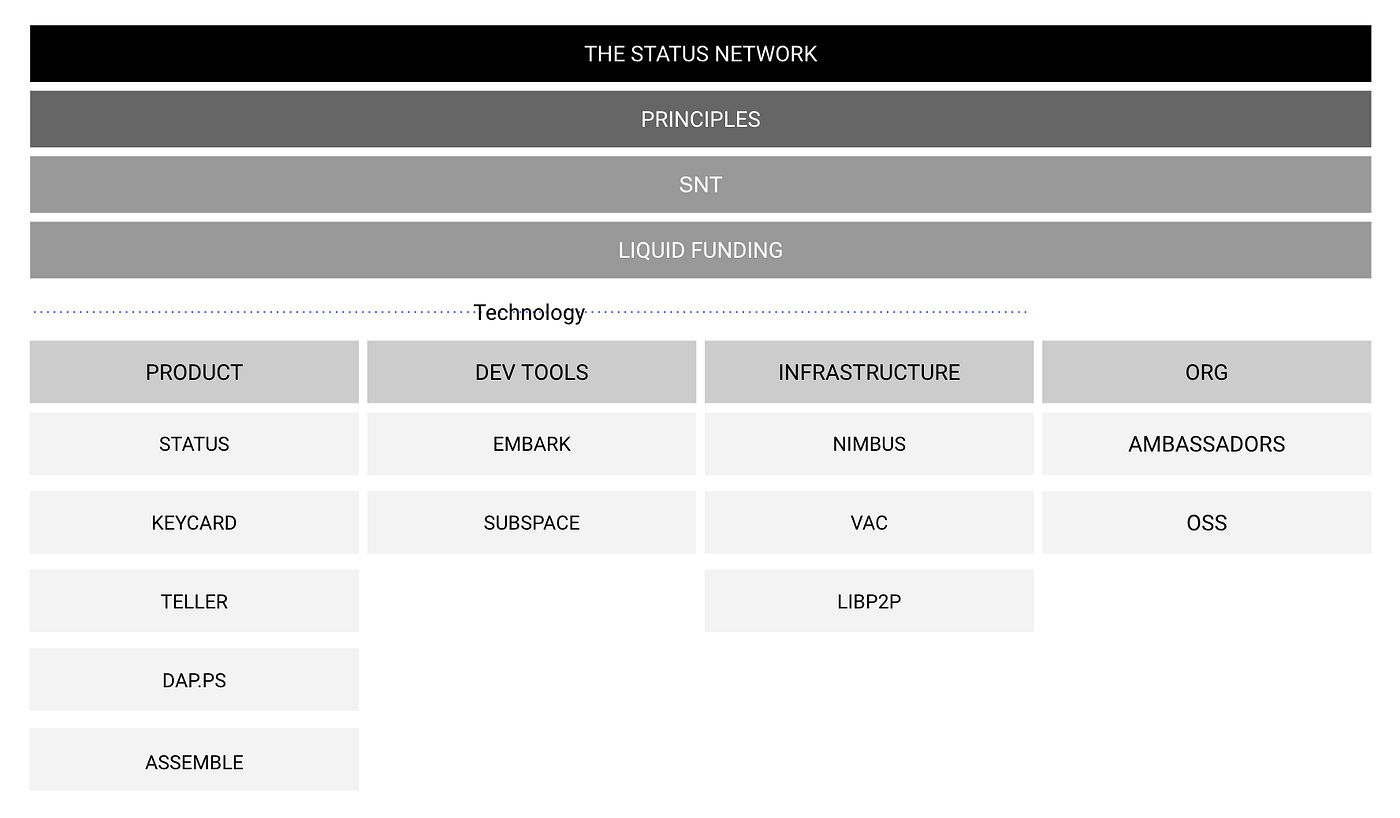Click the ORG column header

pos(1206,372)
